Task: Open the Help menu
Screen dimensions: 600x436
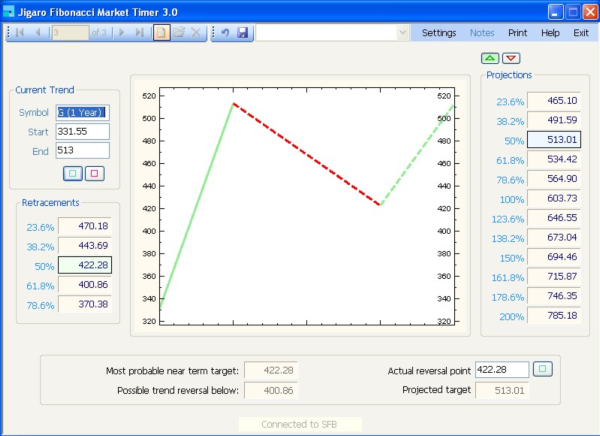Action: click(550, 33)
